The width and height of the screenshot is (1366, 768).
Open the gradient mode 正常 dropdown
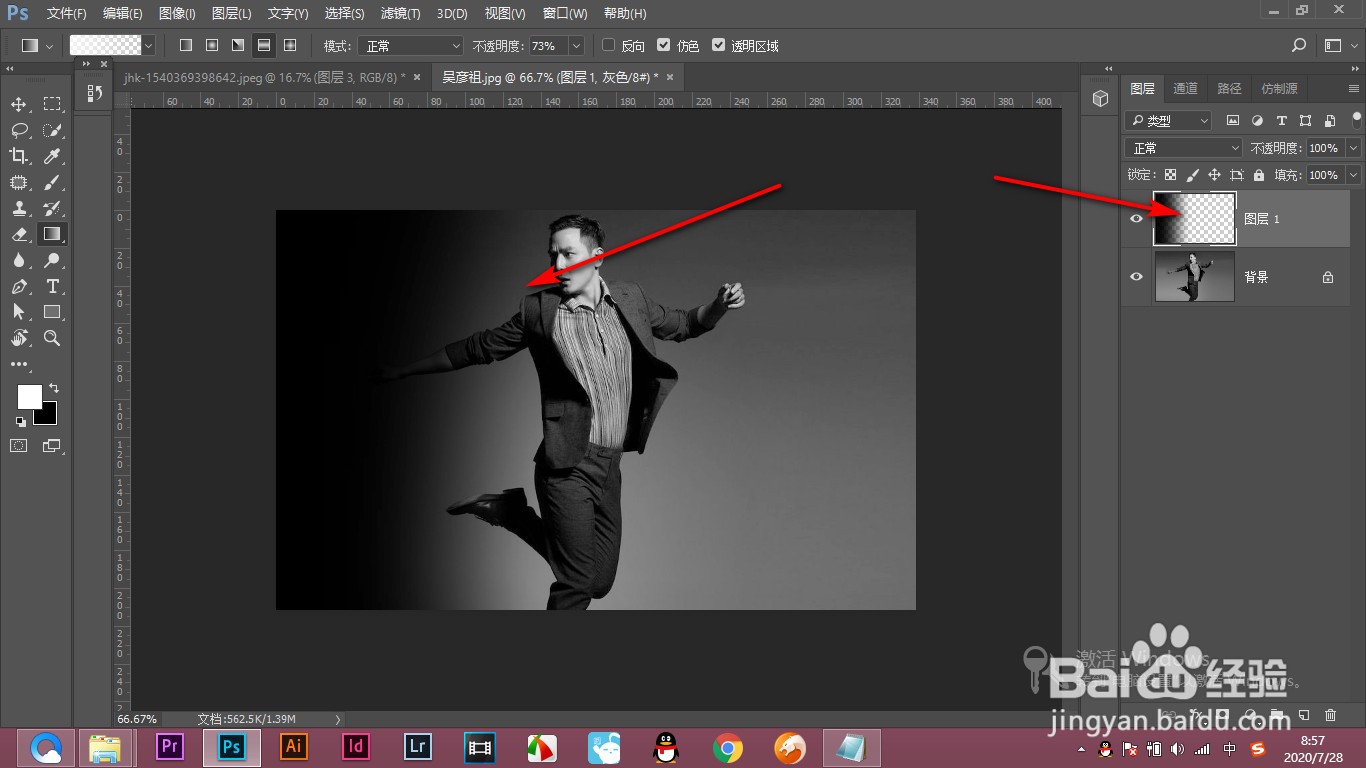(x=411, y=46)
